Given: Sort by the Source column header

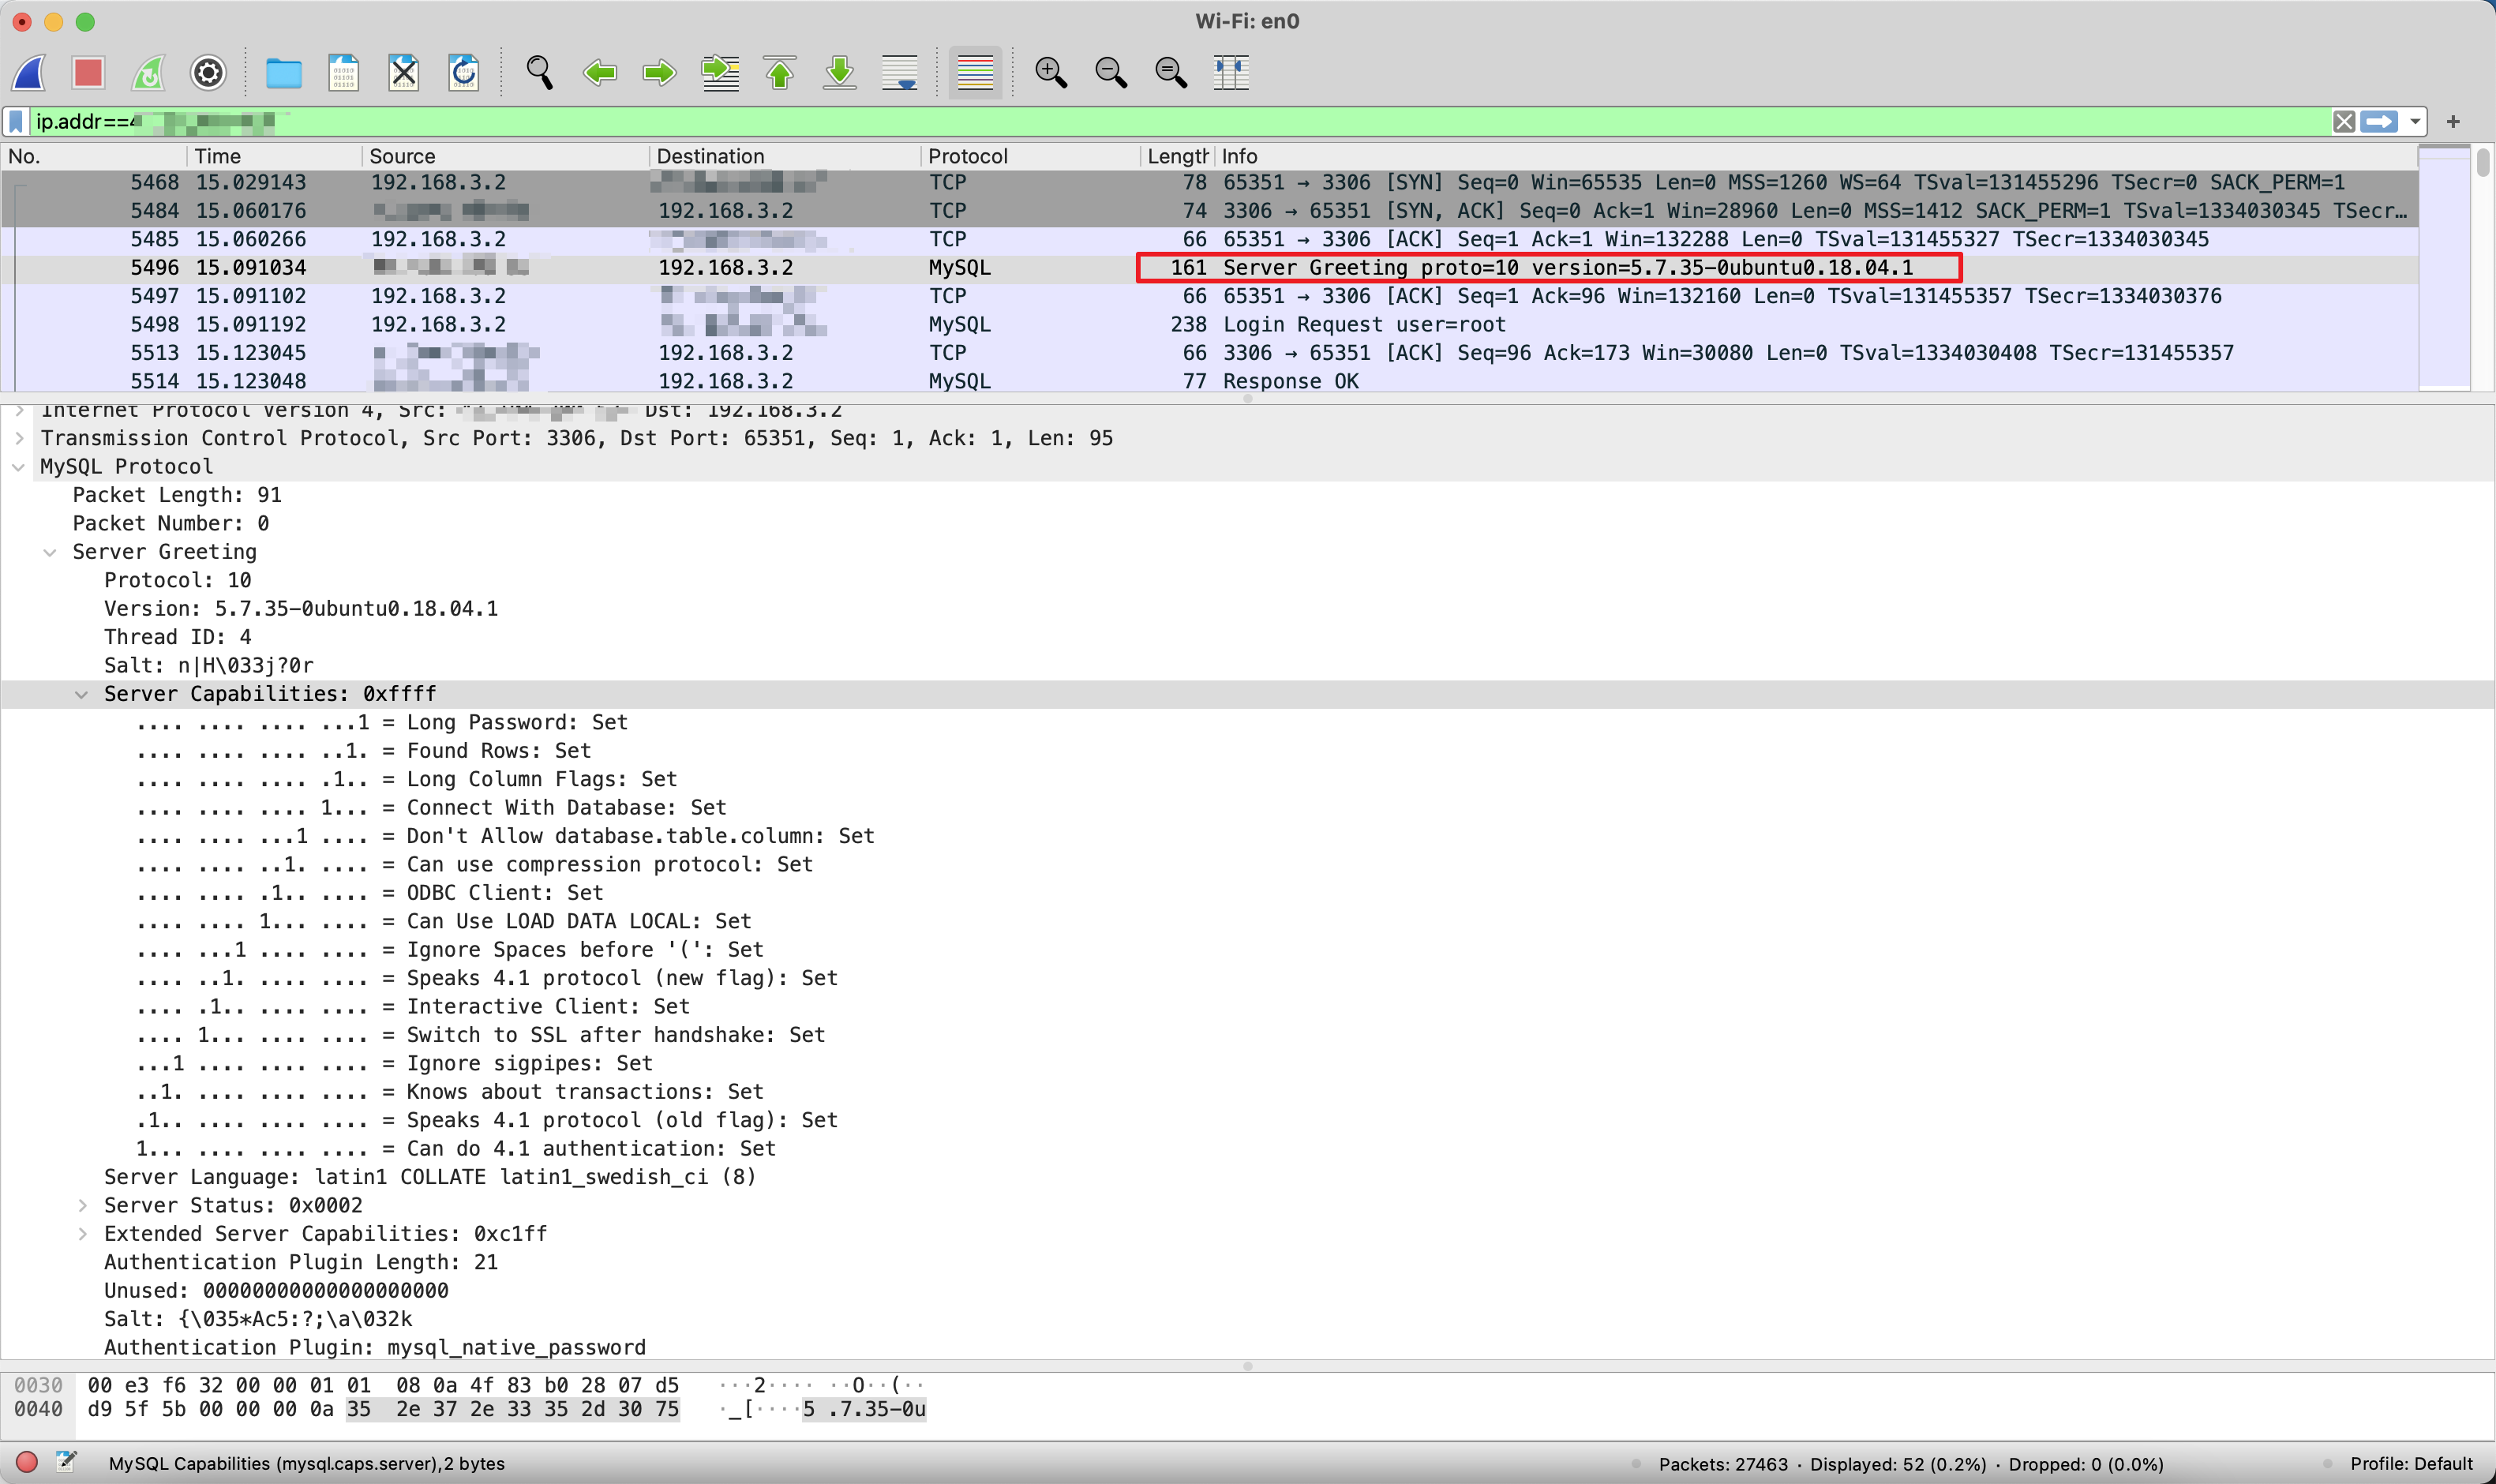Looking at the screenshot, I should [x=506, y=156].
